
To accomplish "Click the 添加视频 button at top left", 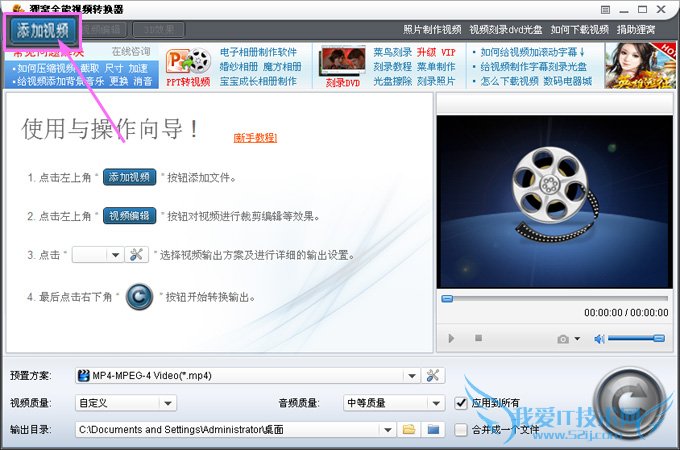I will tap(42, 30).
